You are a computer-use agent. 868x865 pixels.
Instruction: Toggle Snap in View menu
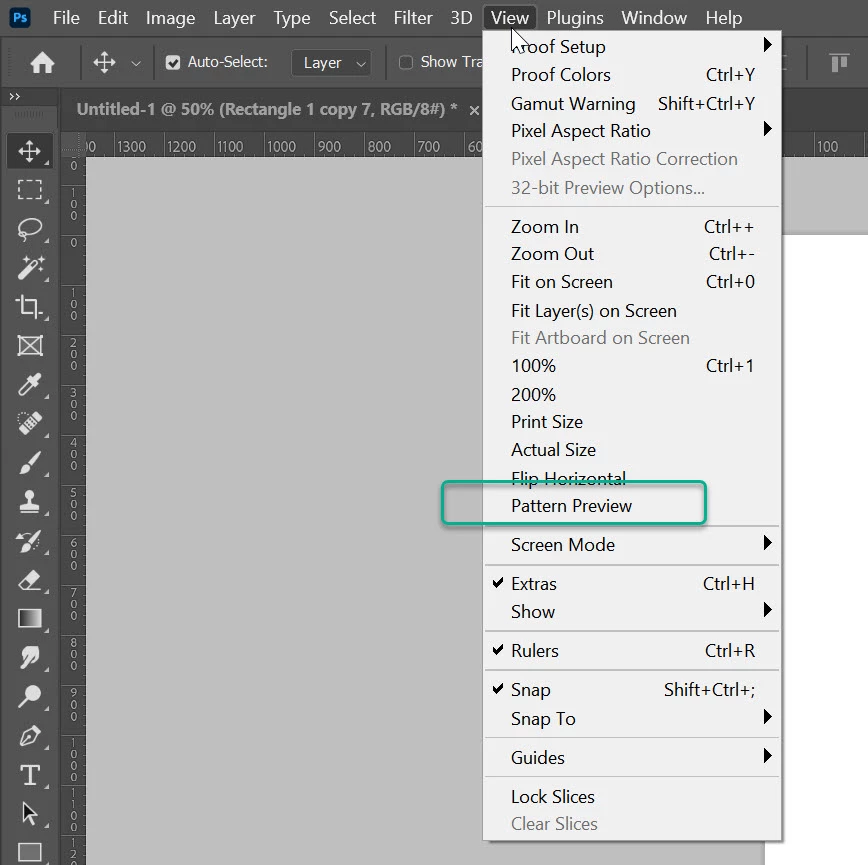(632, 690)
